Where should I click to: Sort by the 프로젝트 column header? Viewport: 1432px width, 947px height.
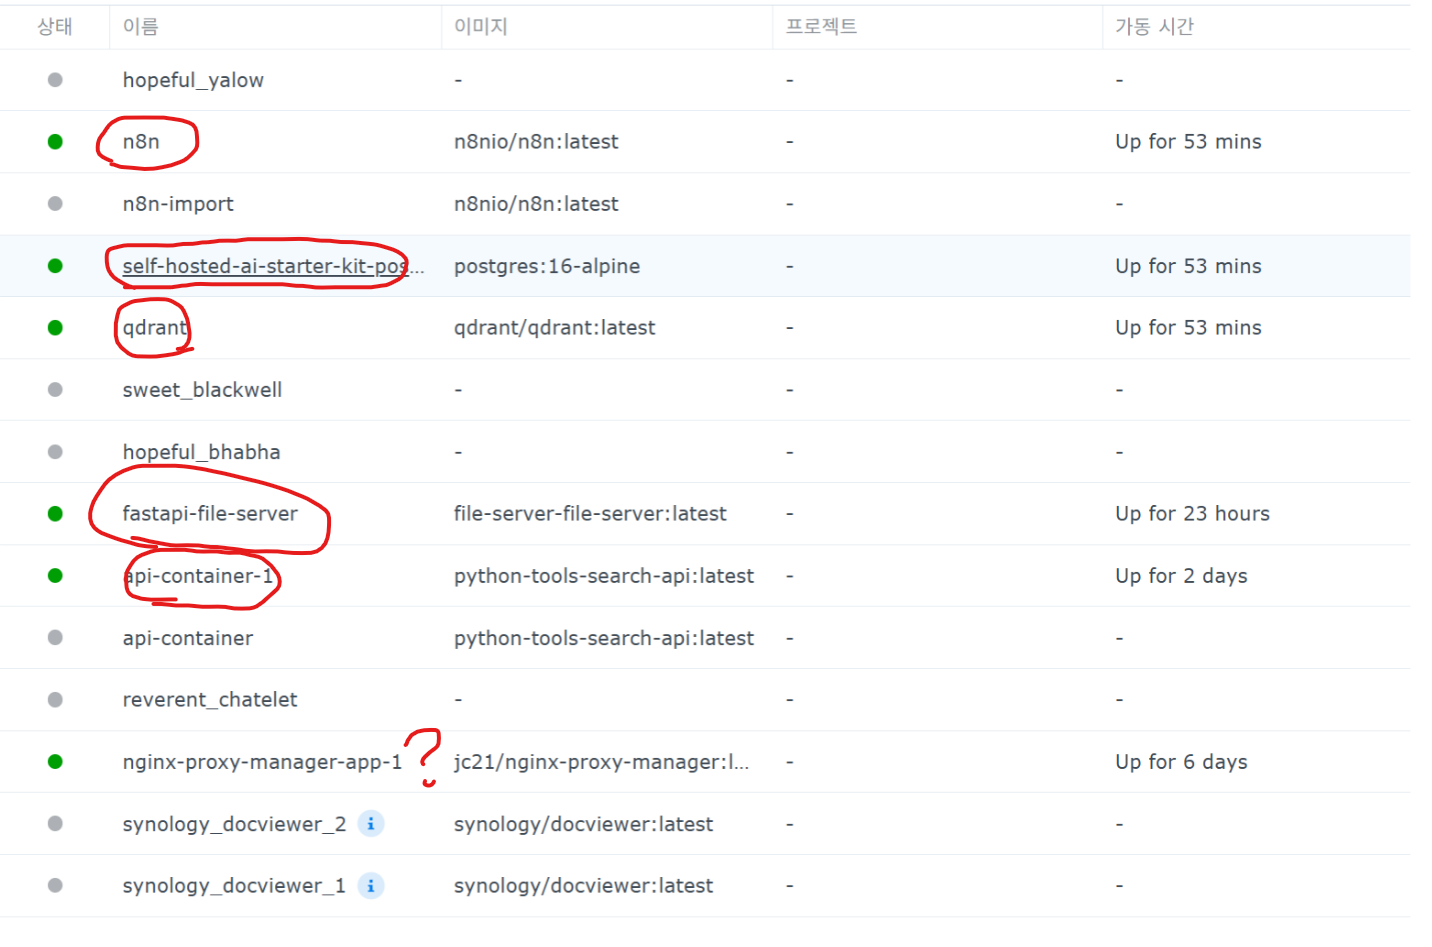pos(821,27)
